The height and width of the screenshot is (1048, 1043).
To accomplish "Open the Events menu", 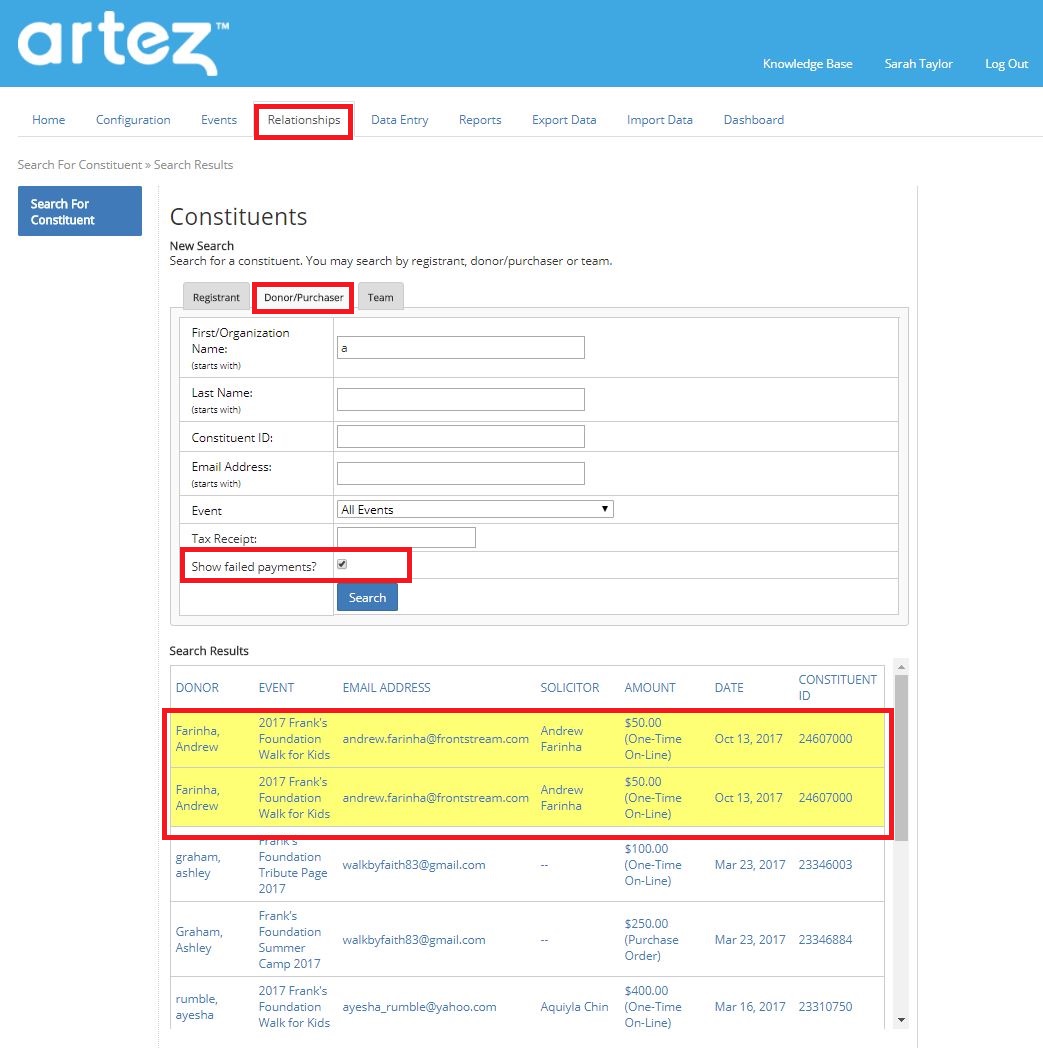I will 219,120.
